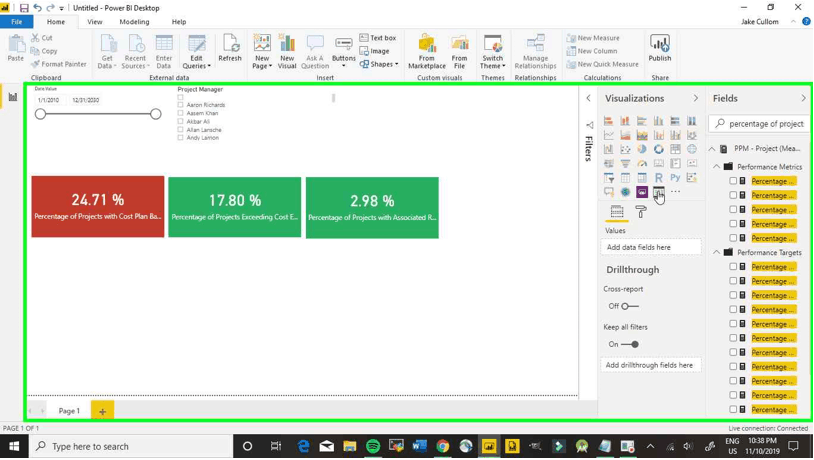Select the Python visual icon
Screen dimensions: 814x460
[675, 177]
